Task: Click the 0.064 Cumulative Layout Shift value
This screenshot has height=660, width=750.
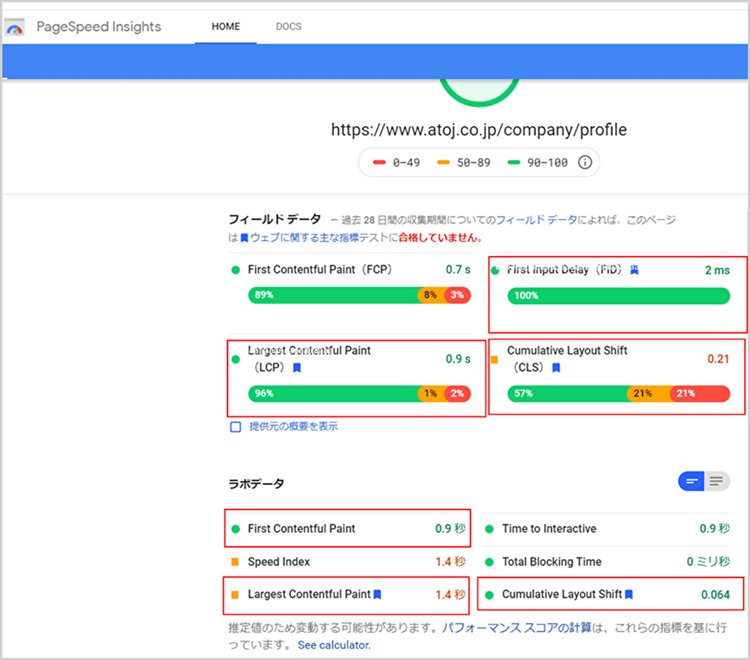Action: (715, 594)
